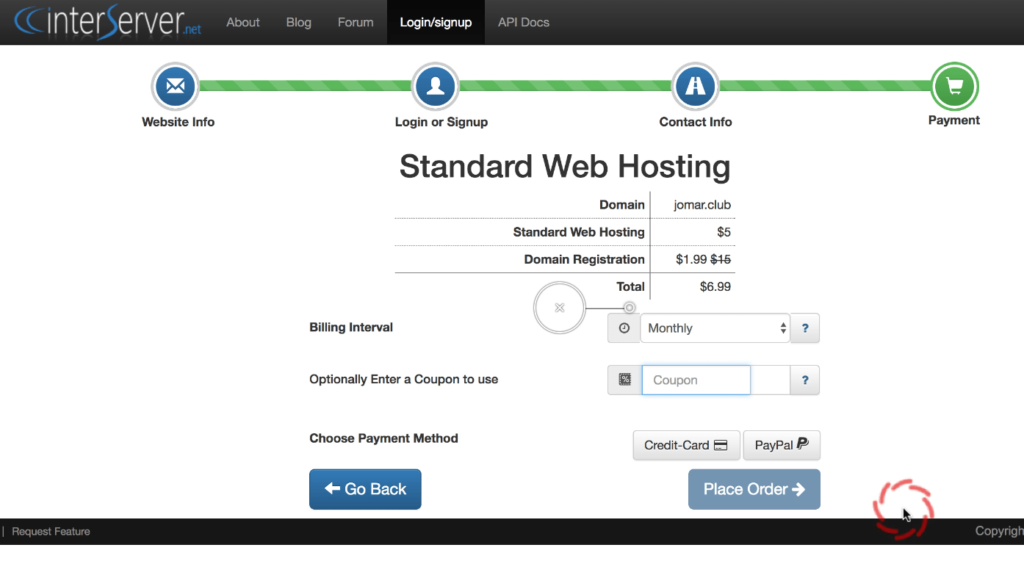Click the Place Order button
1024x564 pixels.
[754, 489]
